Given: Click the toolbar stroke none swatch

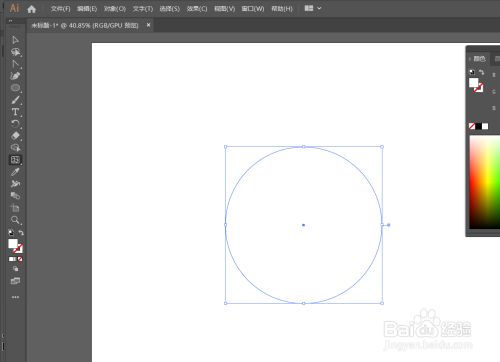Looking at the screenshot, I should click(19, 249).
